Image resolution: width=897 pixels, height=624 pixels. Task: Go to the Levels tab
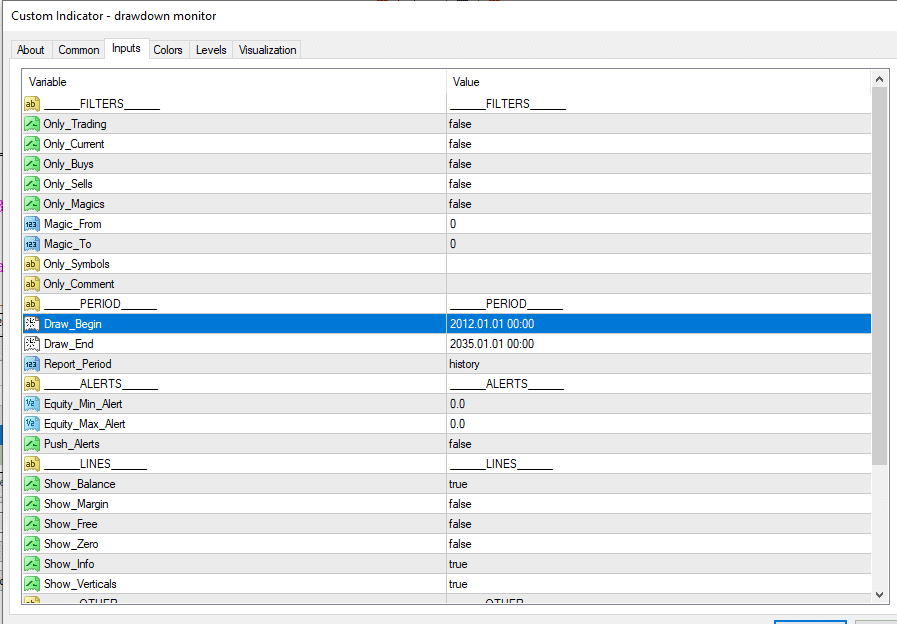tap(211, 50)
